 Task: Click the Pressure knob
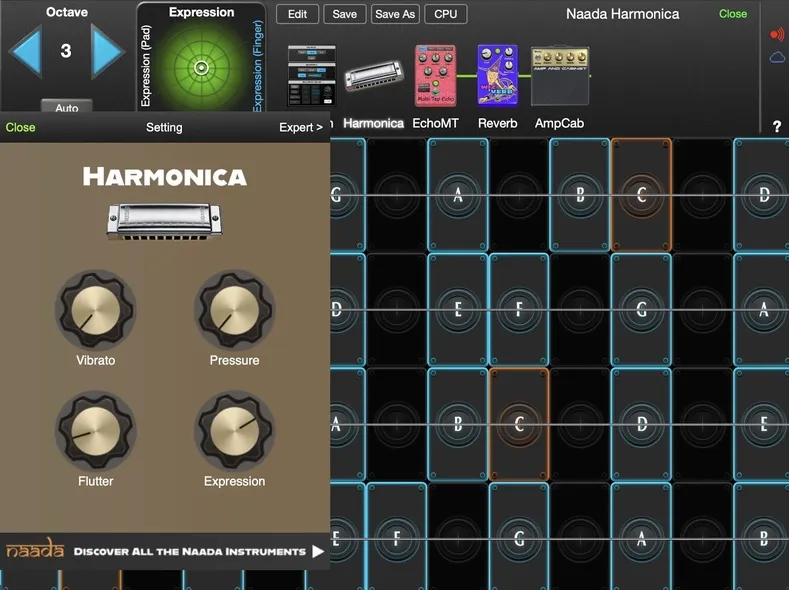234,310
